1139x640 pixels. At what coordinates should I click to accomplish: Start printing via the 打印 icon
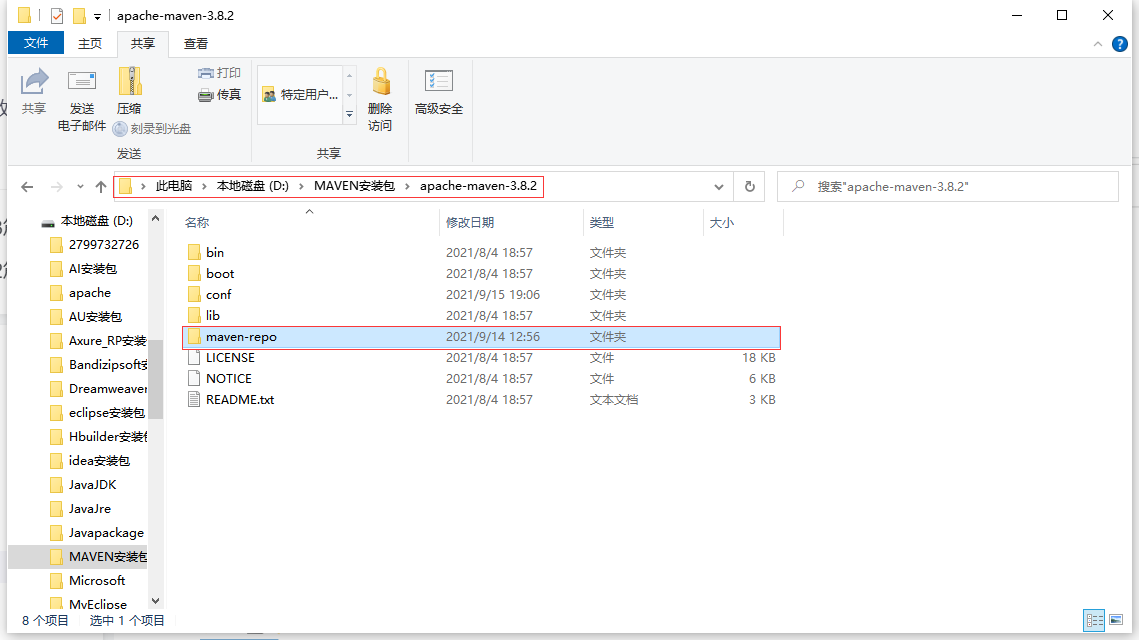(x=219, y=72)
